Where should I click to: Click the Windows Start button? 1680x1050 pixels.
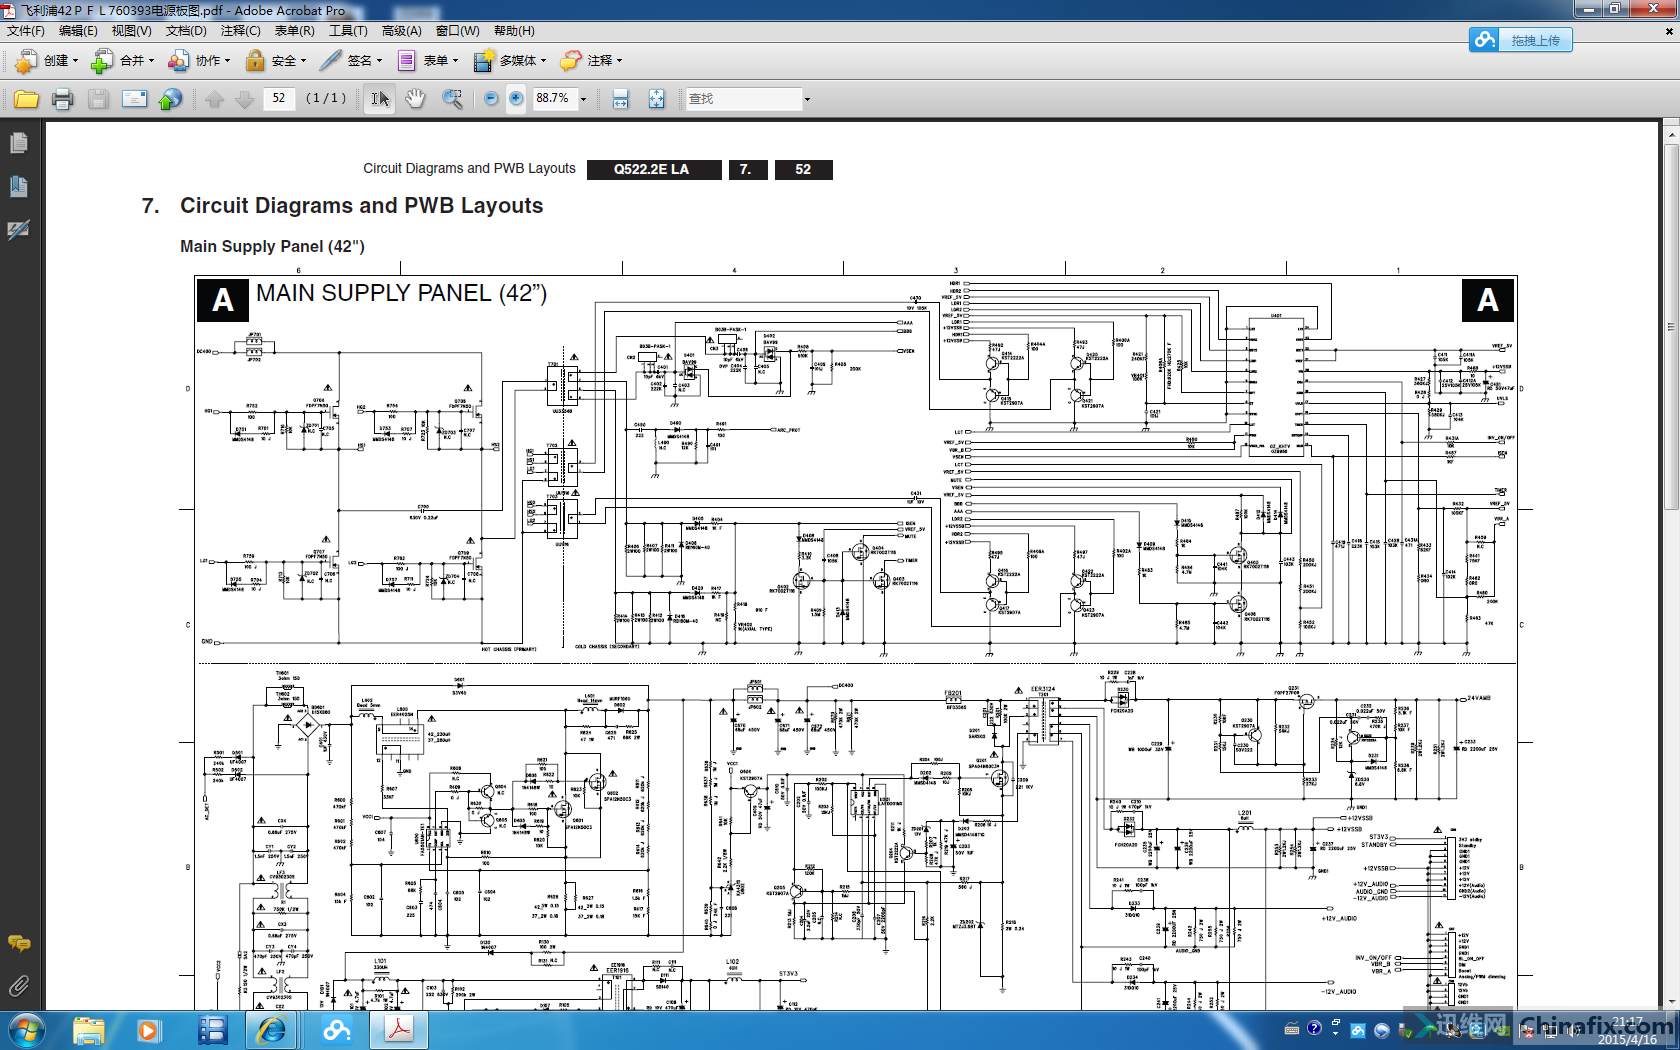pyautogui.click(x=25, y=1030)
